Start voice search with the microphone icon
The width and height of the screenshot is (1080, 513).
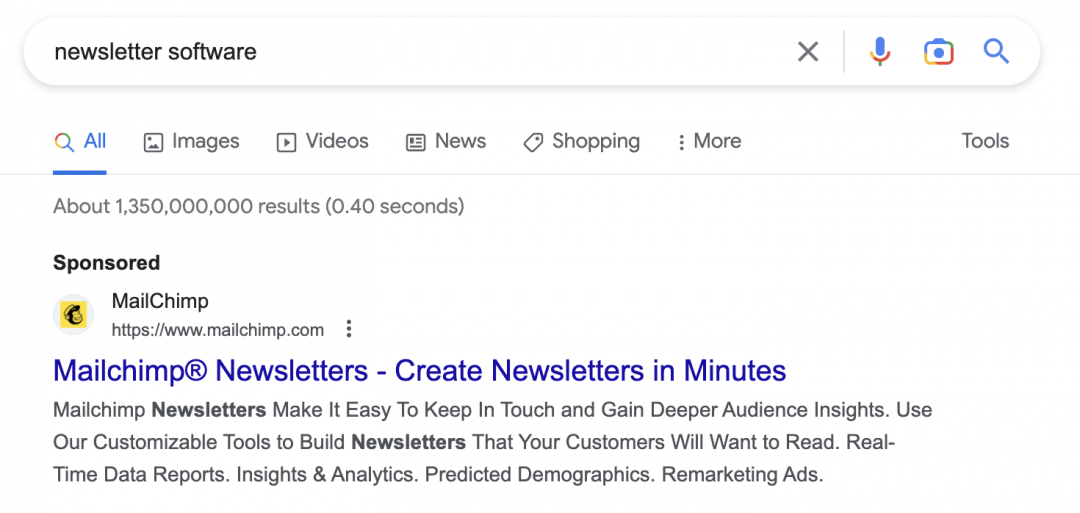pyautogui.click(x=880, y=52)
